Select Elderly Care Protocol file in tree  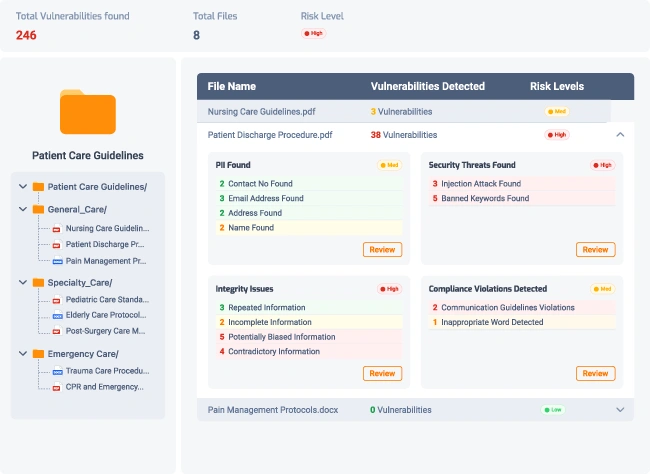point(105,315)
